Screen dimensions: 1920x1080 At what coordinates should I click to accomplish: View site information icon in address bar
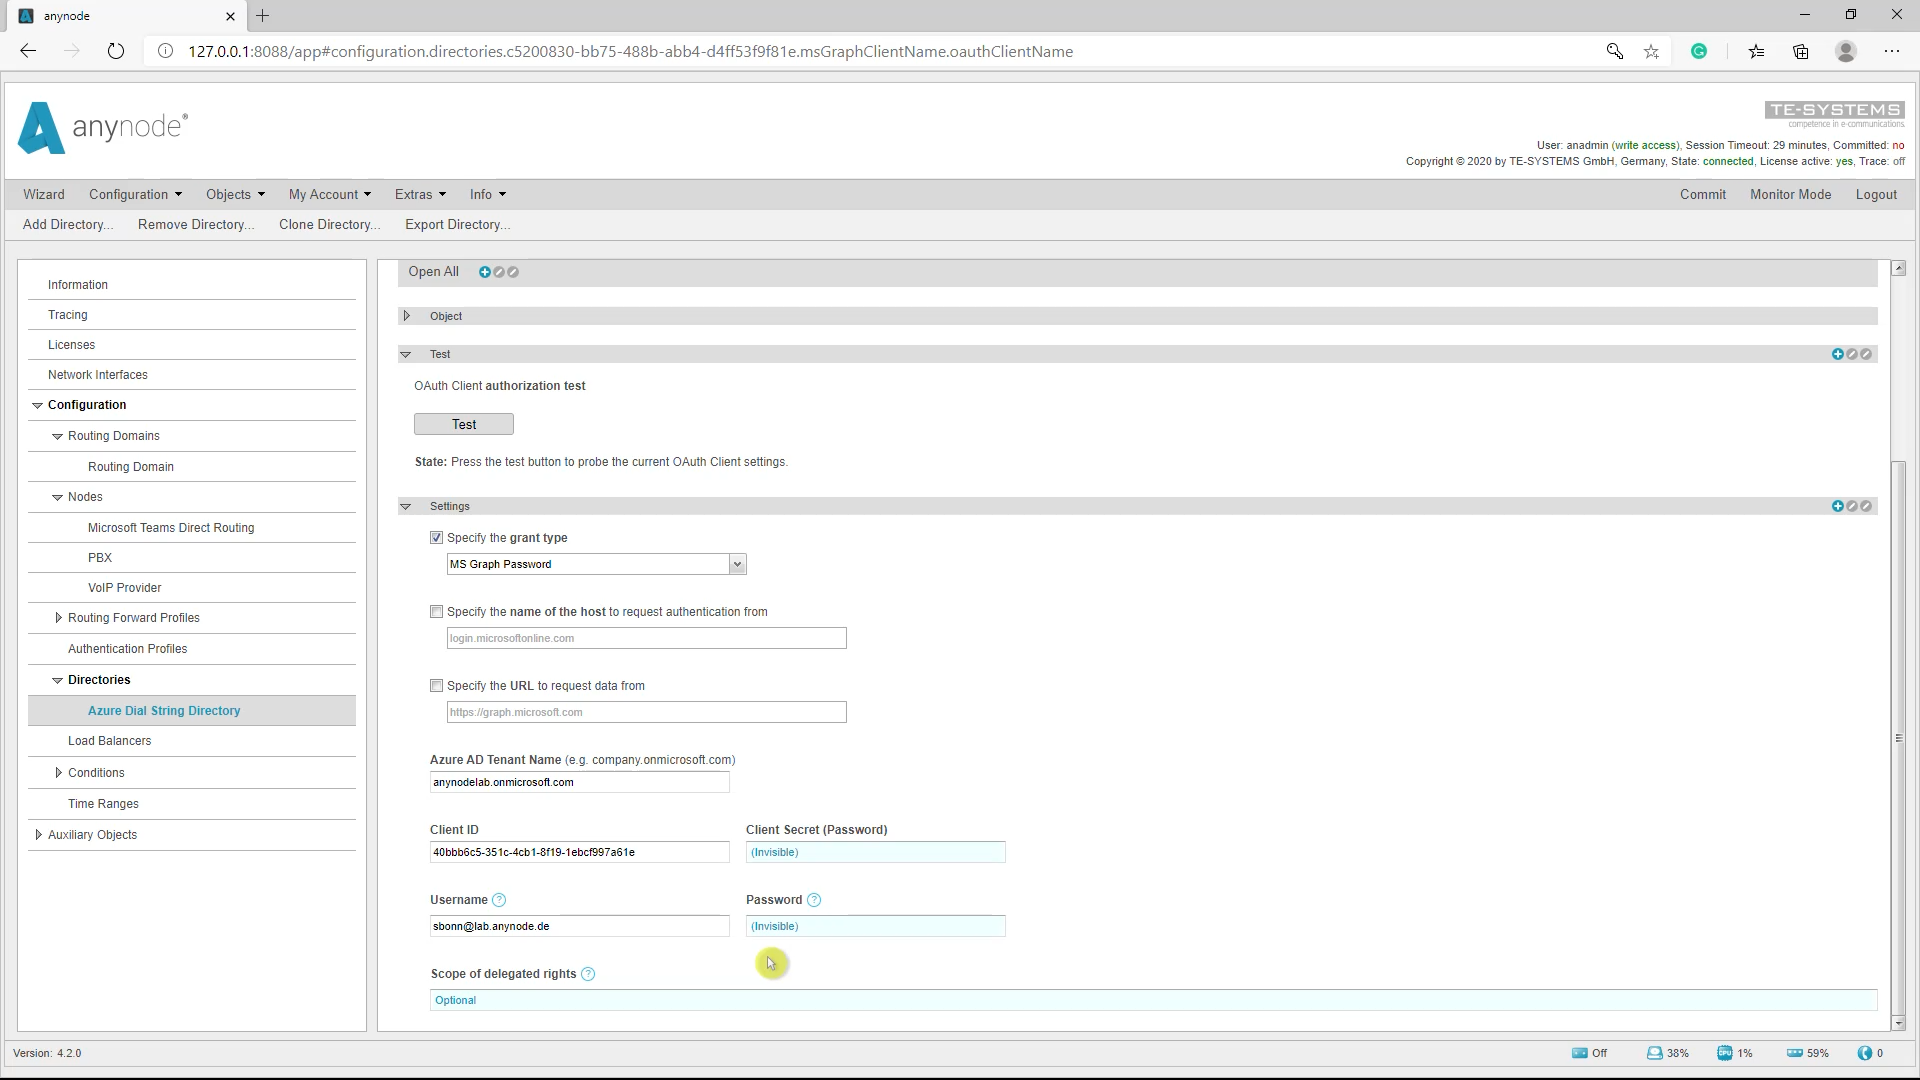[166, 51]
